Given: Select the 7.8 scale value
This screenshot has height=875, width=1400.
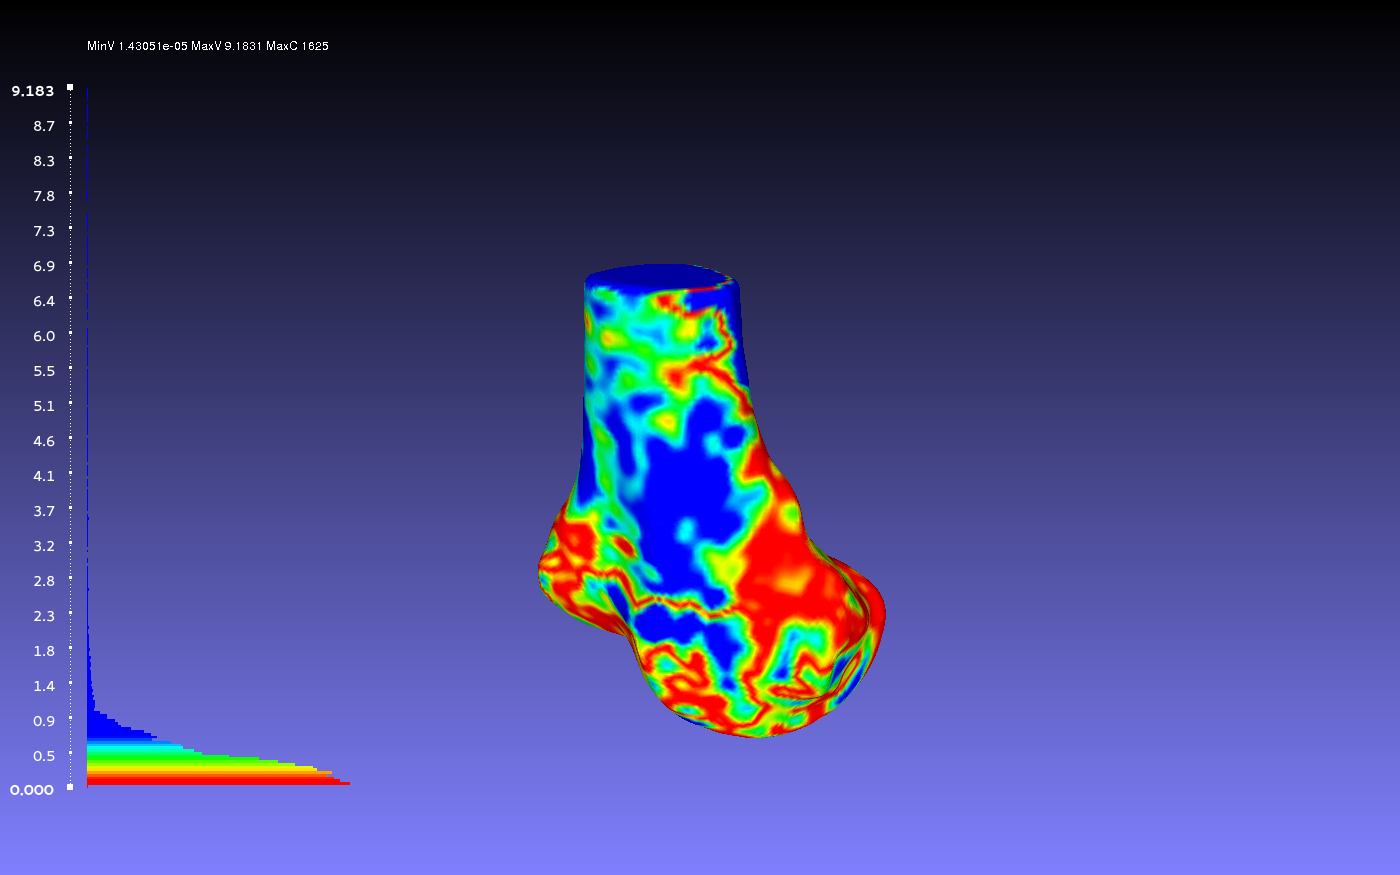Looking at the screenshot, I should point(44,196).
